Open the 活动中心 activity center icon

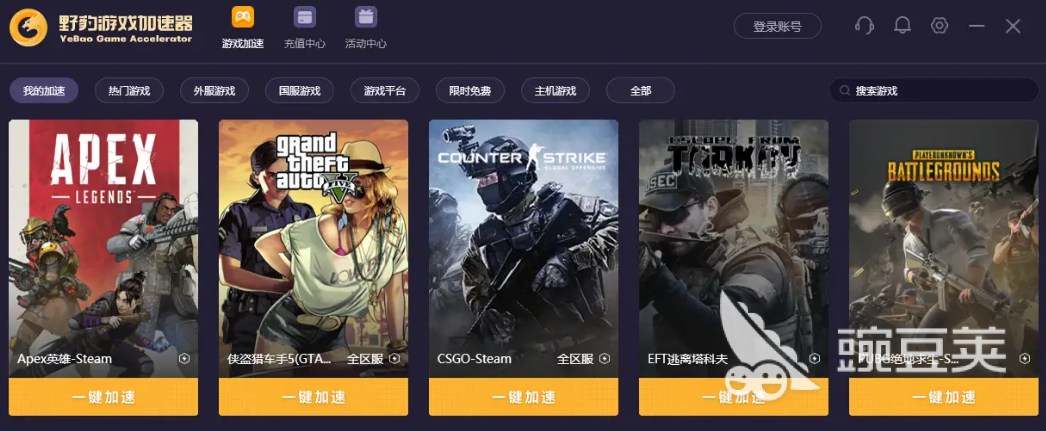pyautogui.click(x=366, y=27)
